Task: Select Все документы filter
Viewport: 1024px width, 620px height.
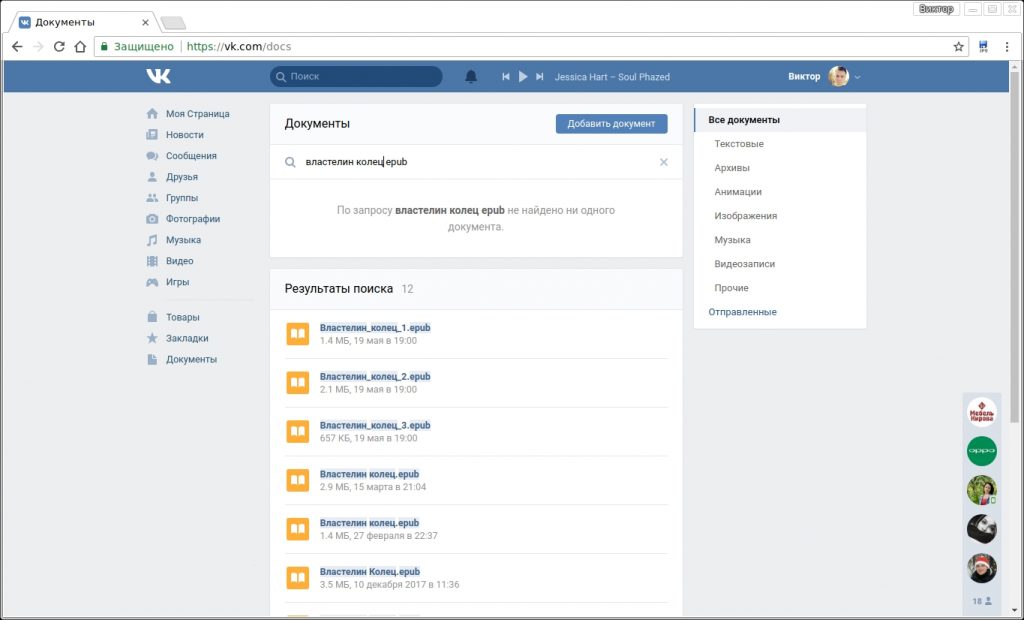Action: (x=780, y=120)
